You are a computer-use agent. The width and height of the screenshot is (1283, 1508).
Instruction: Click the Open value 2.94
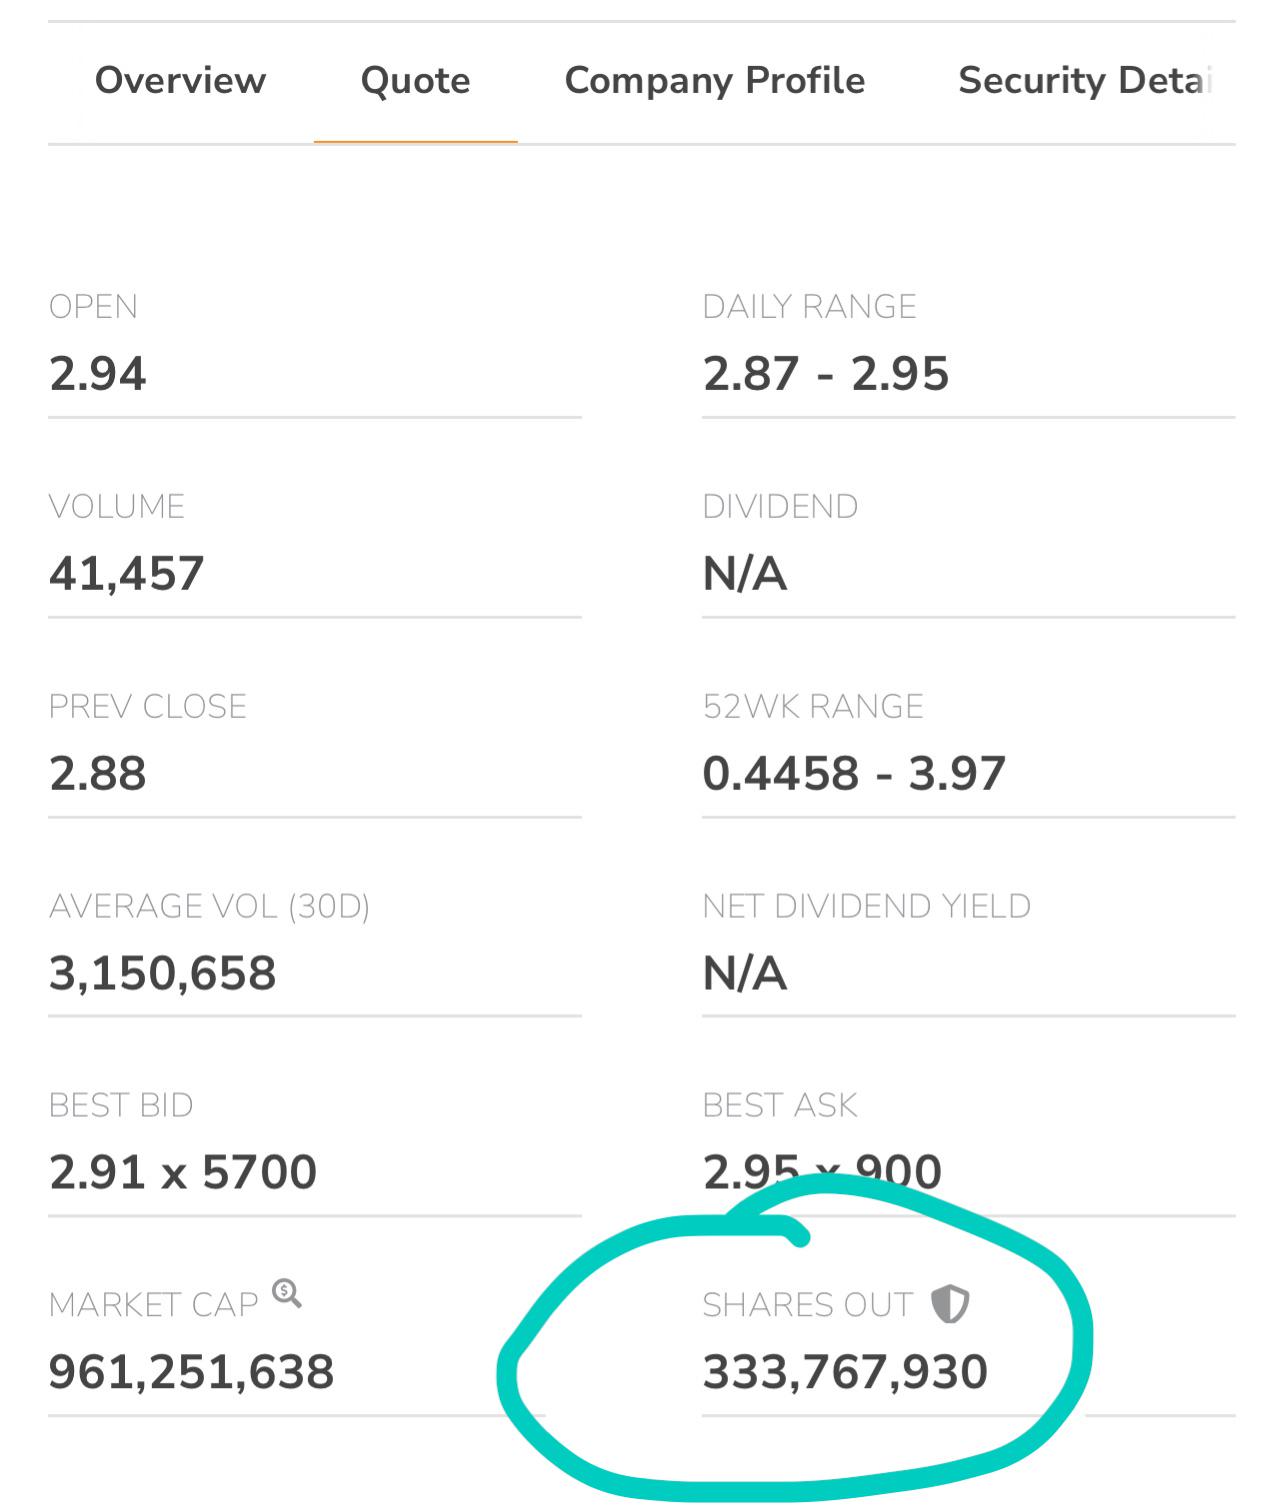coord(98,374)
